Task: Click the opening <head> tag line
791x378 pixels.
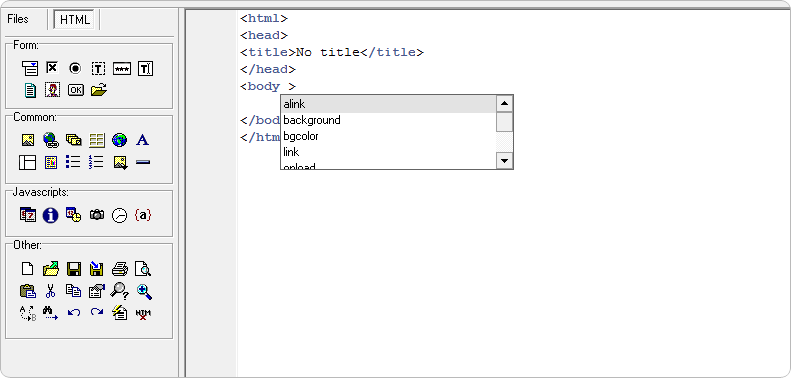Action: click(x=264, y=35)
